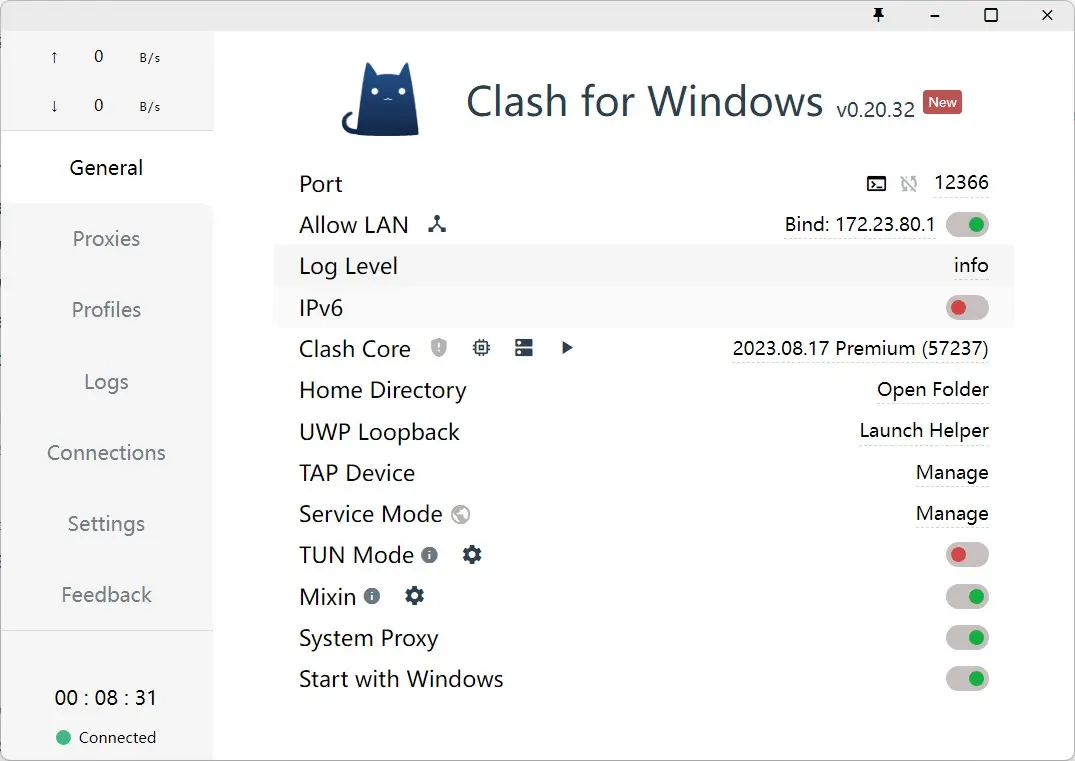Pin the window with the pin icon

[x=879, y=15]
